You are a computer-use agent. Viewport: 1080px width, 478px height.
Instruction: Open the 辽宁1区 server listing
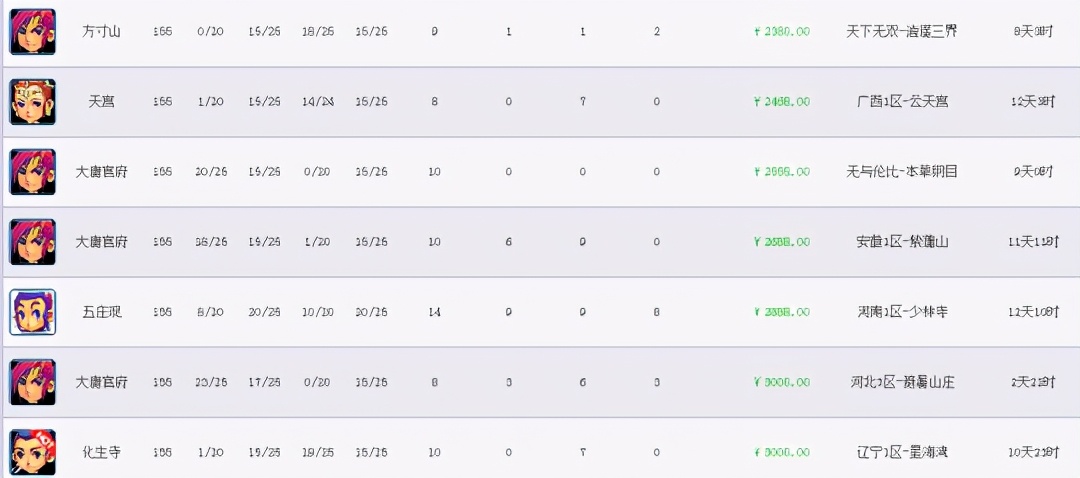(901, 452)
